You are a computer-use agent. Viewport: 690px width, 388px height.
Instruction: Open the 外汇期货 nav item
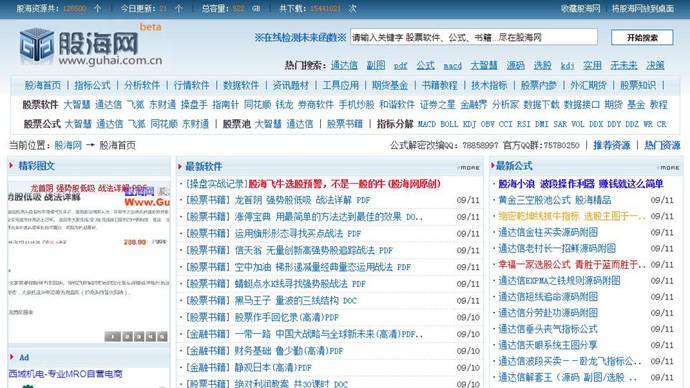pyautogui.click(x=588, y=85)
